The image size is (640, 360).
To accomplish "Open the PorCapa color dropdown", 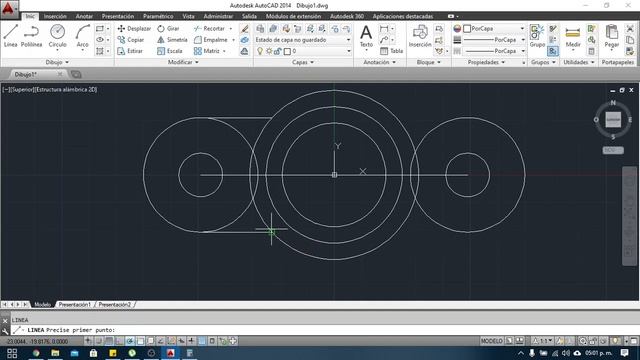I will tap(494, 29).
